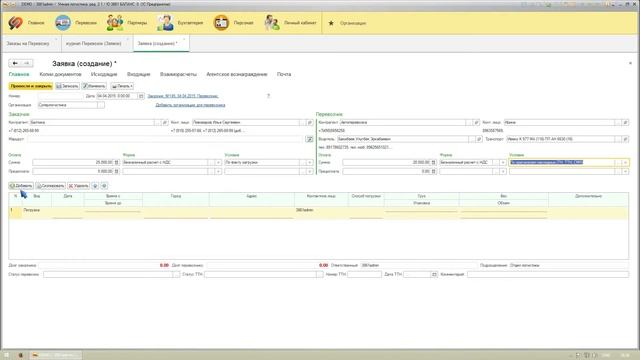The image size is (640, 360).
Task: Switch to the Исходящие tab
Action: [x=104, y=74]
